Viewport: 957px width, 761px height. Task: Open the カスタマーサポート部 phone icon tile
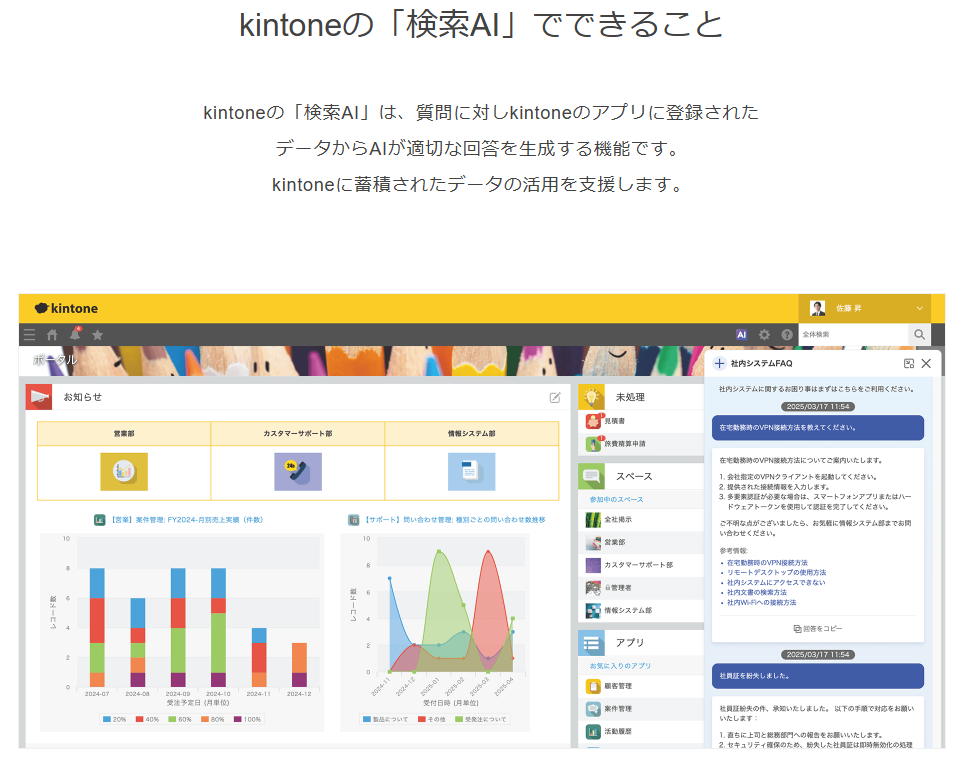pos(298,472)
